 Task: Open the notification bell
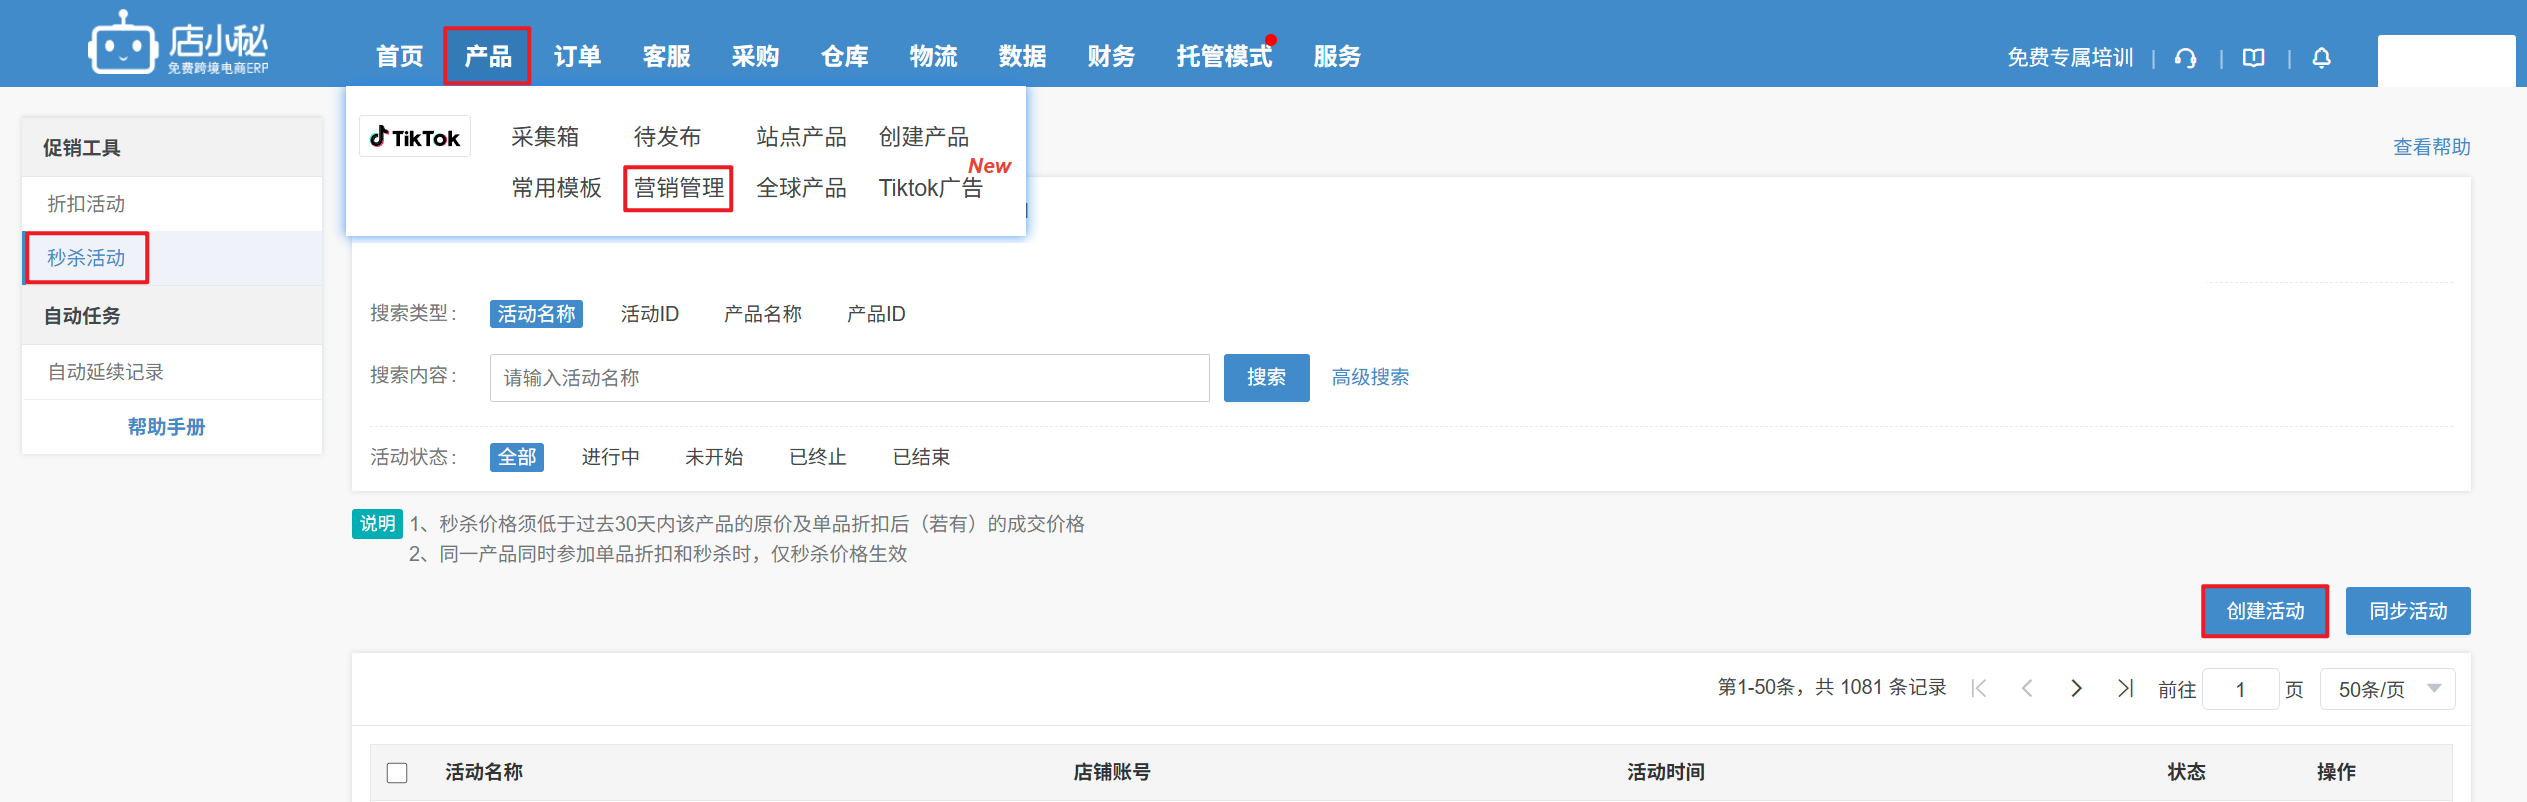(x=2321, y=58)
